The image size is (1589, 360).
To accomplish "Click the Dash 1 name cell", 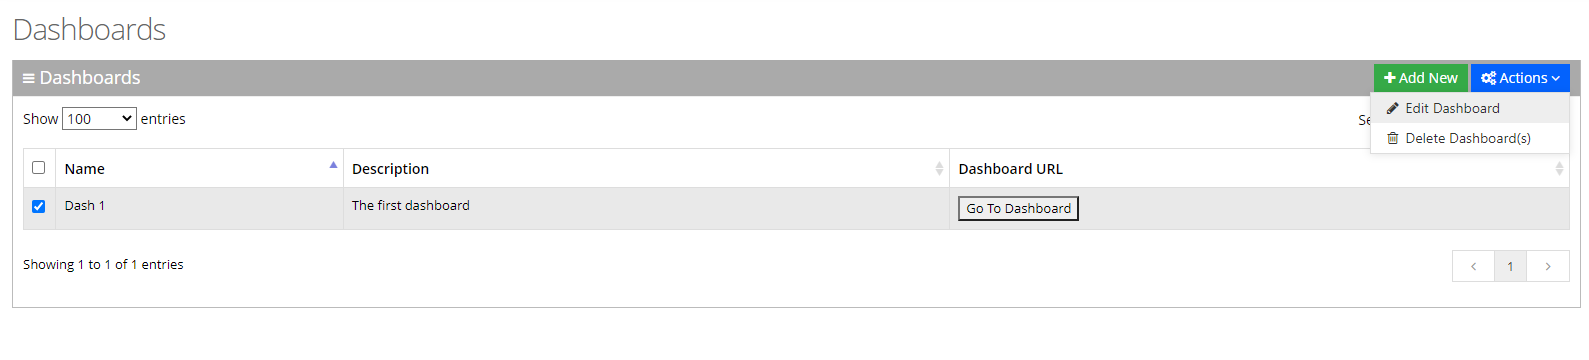I will [x=199, y=208].
